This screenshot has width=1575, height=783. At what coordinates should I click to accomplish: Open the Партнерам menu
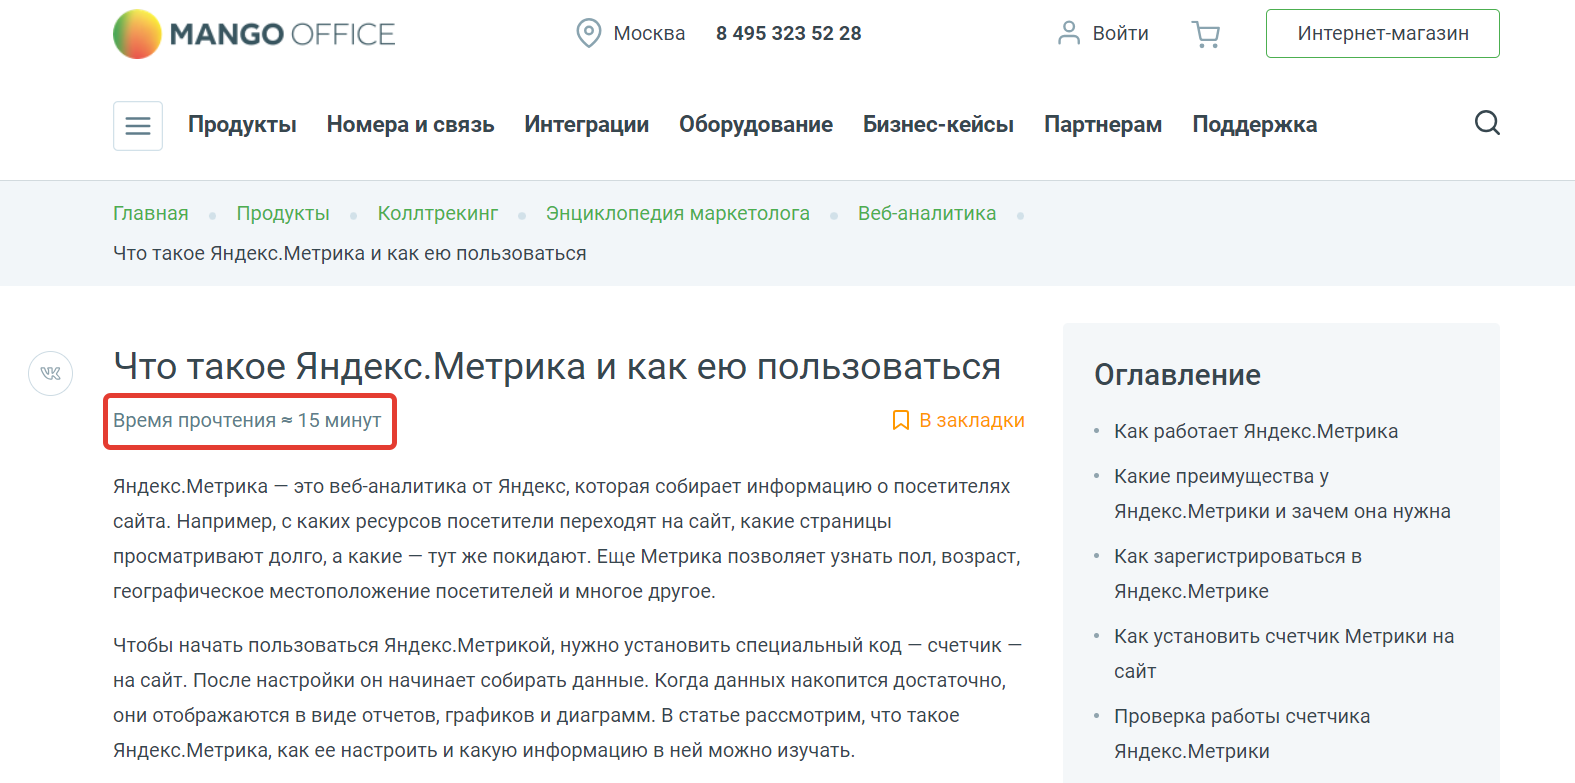[1103, 125]
